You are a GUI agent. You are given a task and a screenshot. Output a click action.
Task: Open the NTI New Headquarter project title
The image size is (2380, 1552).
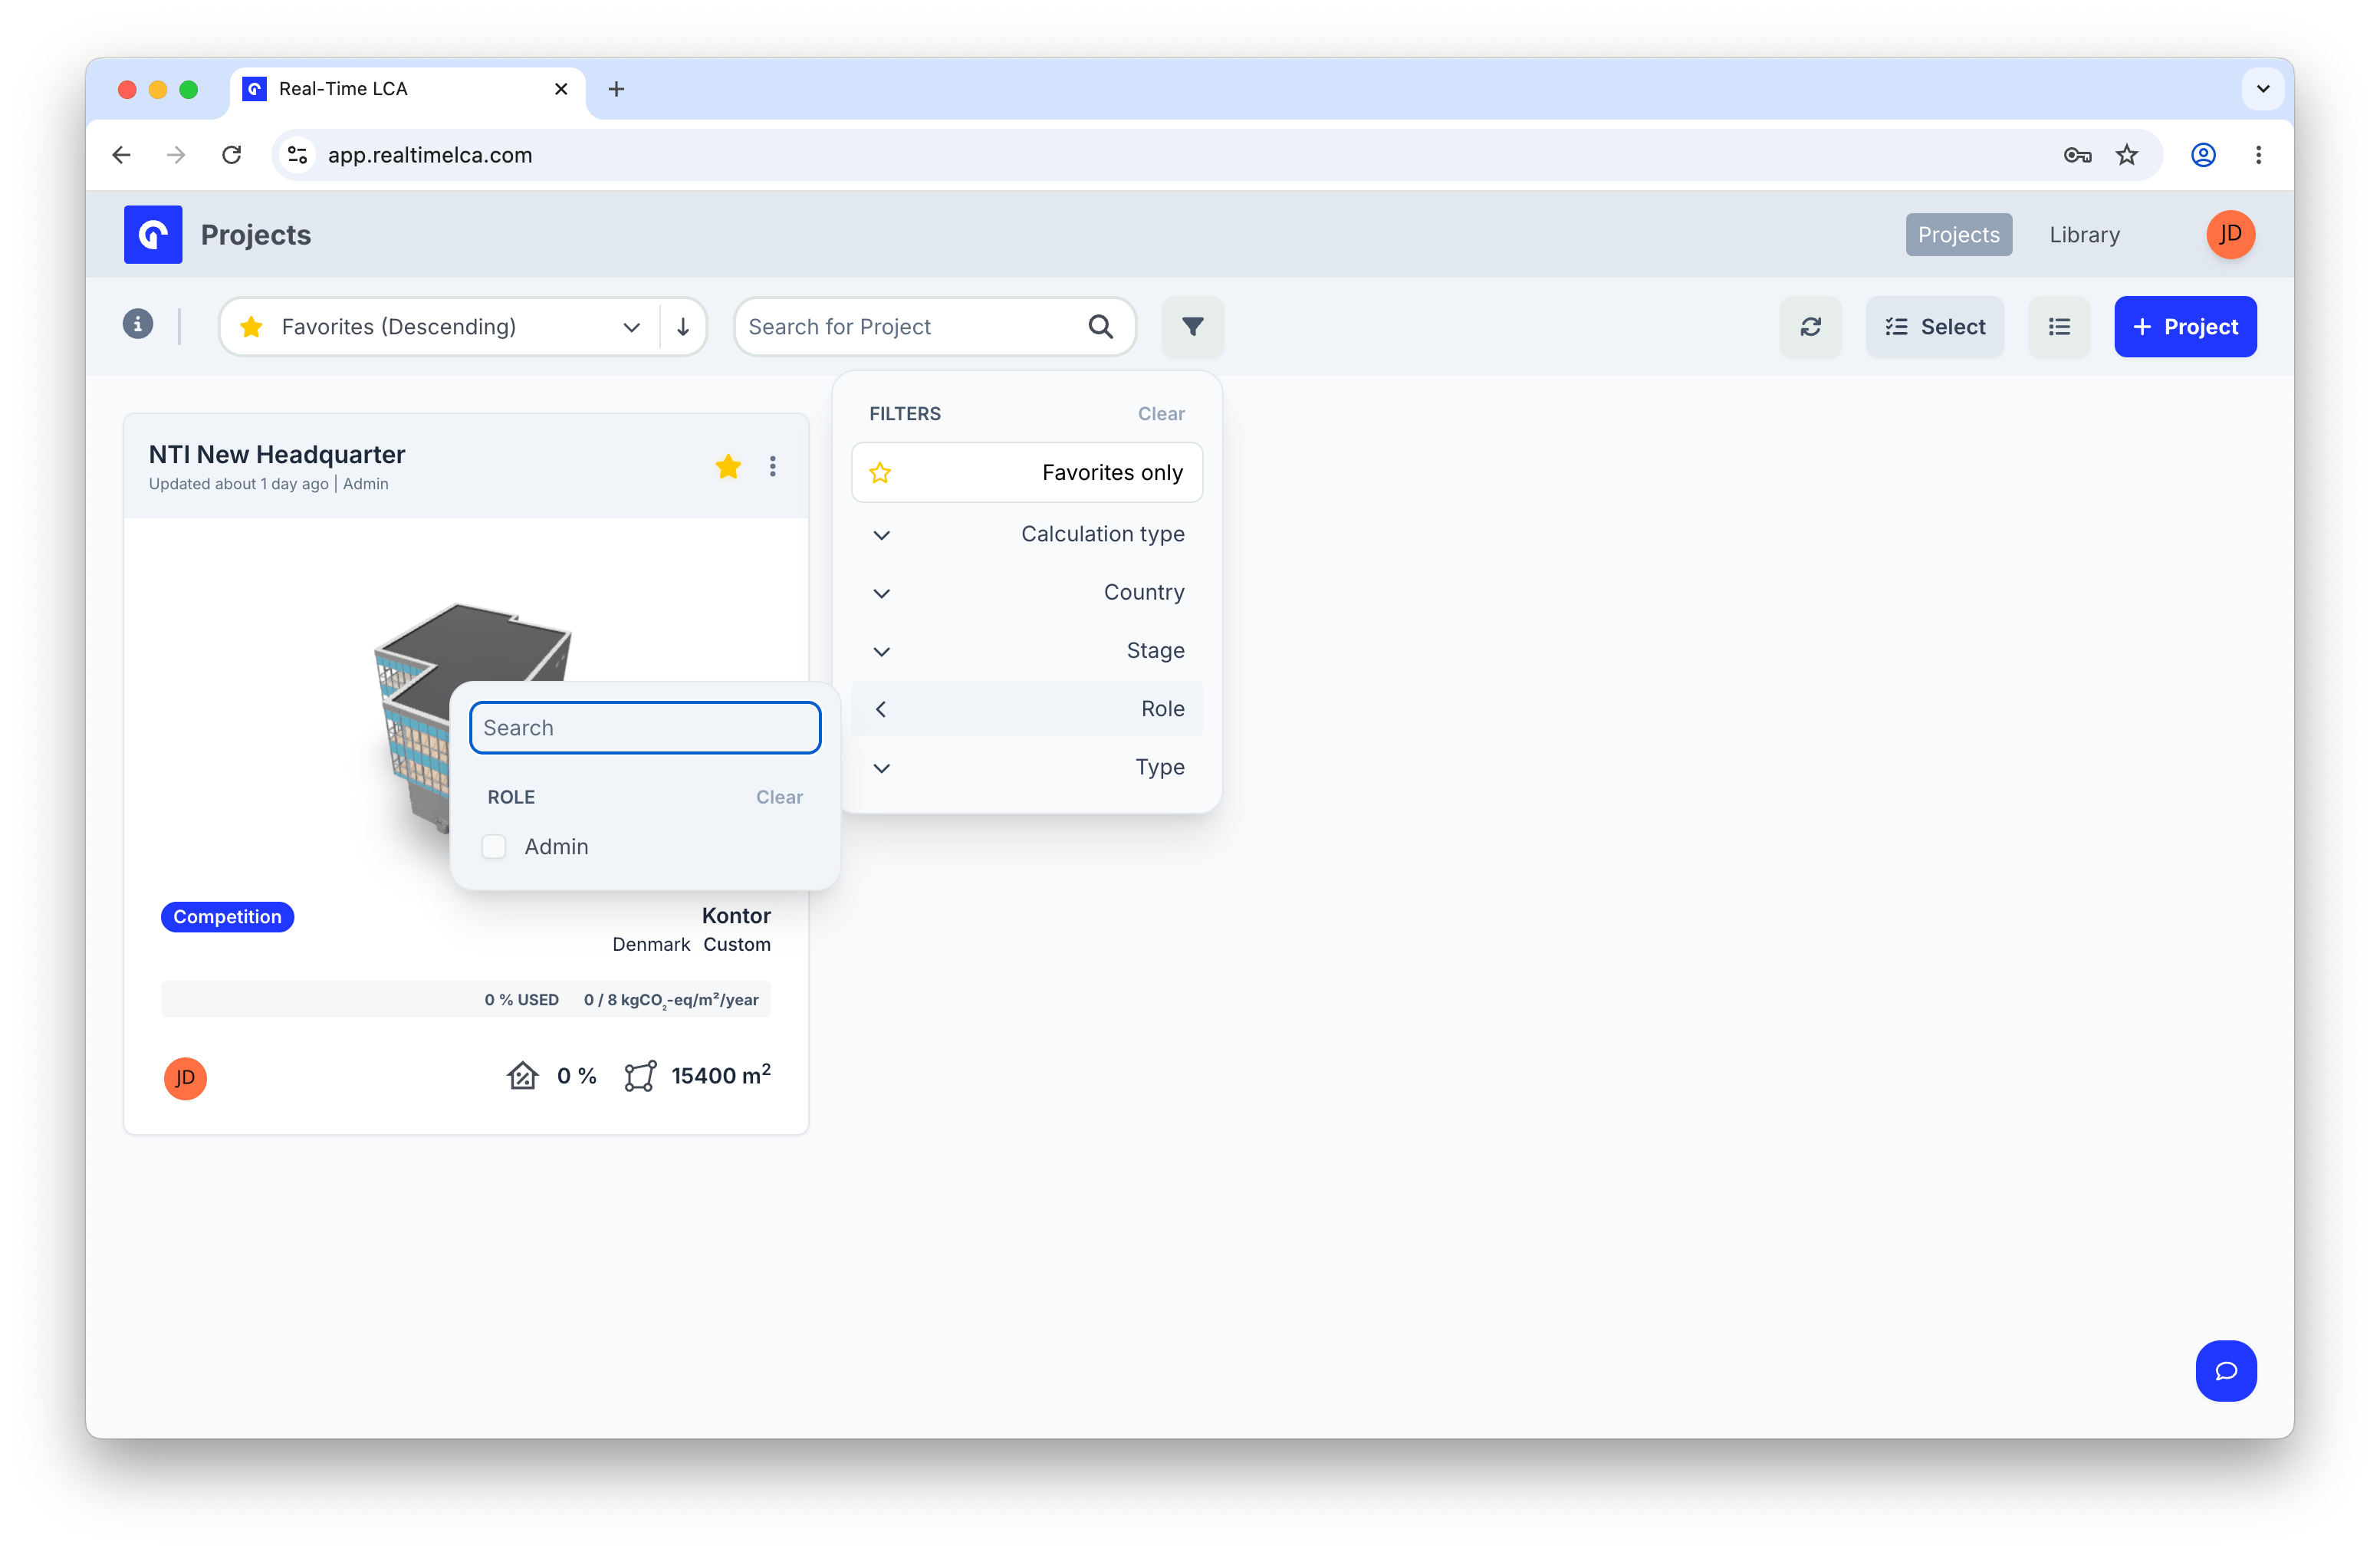tap(277, 454)
